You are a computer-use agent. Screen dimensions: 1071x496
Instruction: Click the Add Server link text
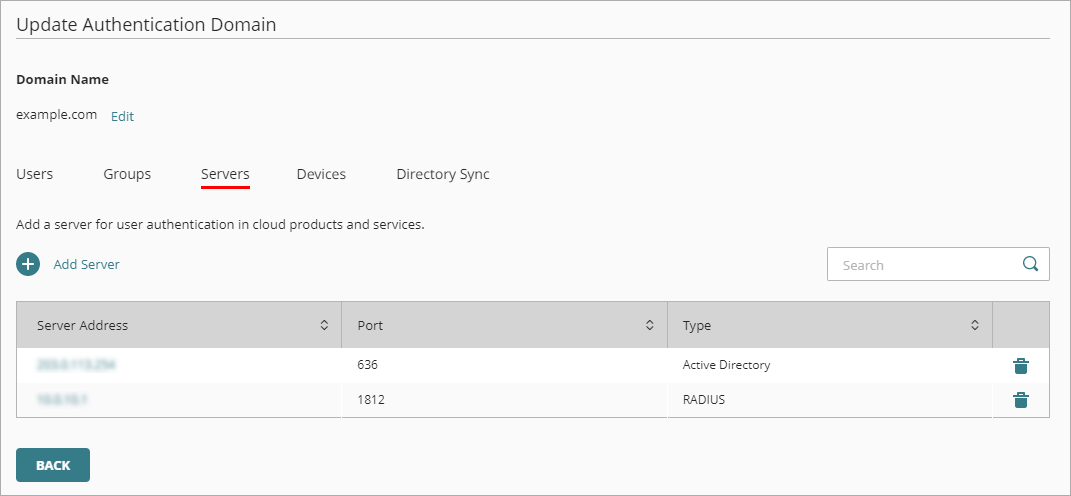point(86,265)
